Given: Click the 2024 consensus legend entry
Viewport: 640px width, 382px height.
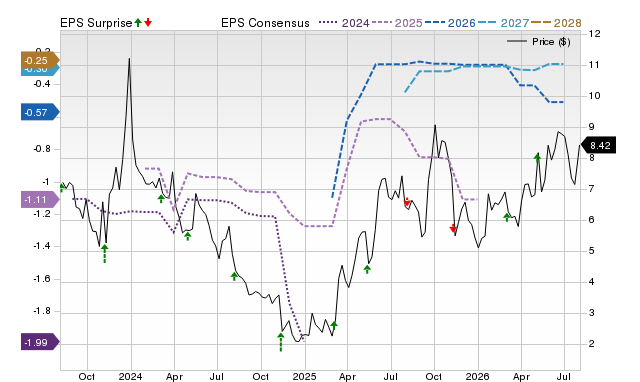Looking at the screenshot, I should 344,23.
